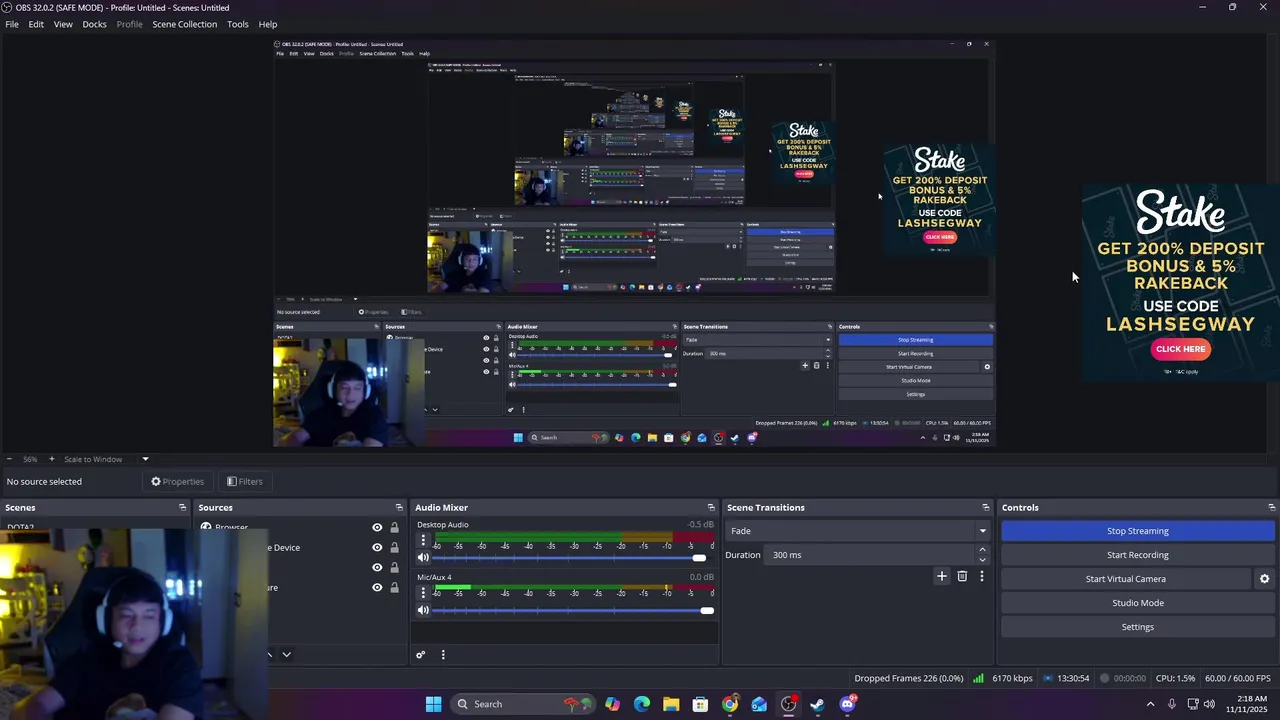
Task: Open File Explorer from the taskbar
Action: tap(671, 704)
